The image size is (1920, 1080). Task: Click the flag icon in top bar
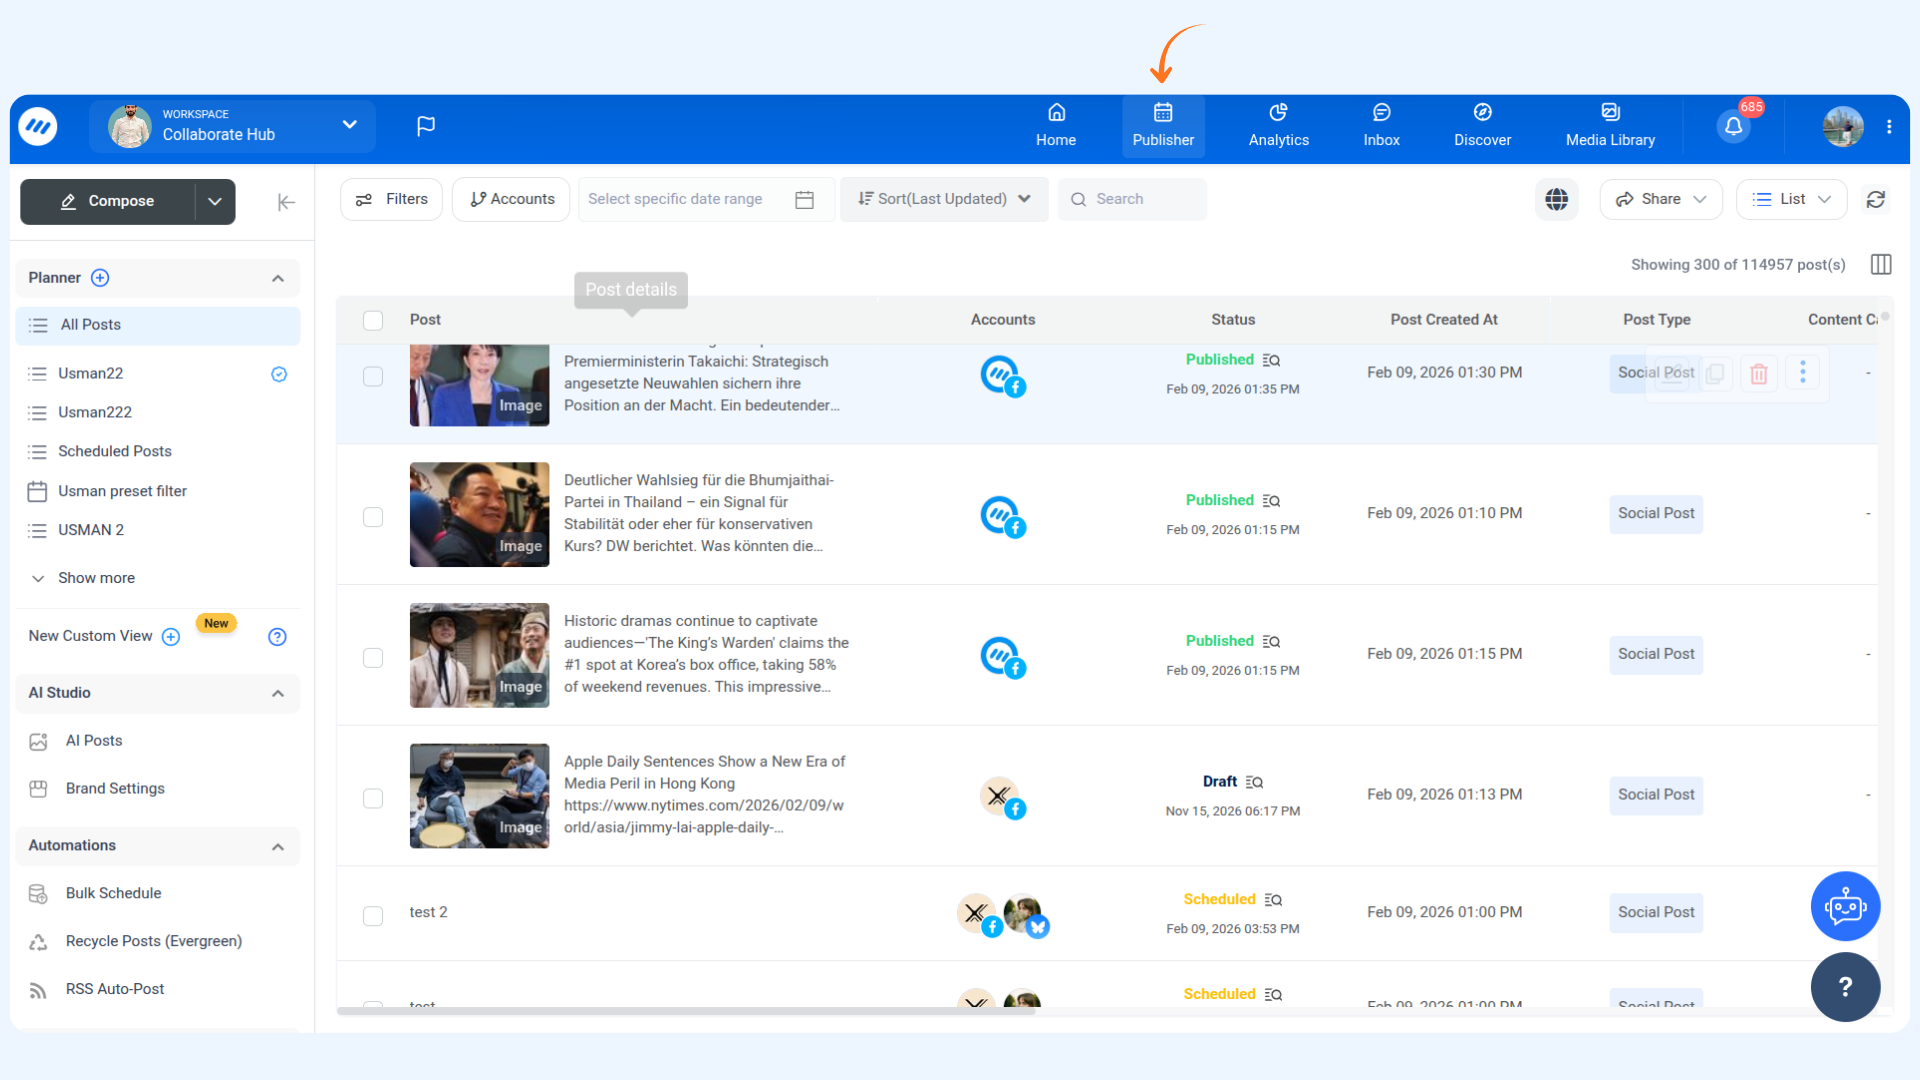[426, 126]
